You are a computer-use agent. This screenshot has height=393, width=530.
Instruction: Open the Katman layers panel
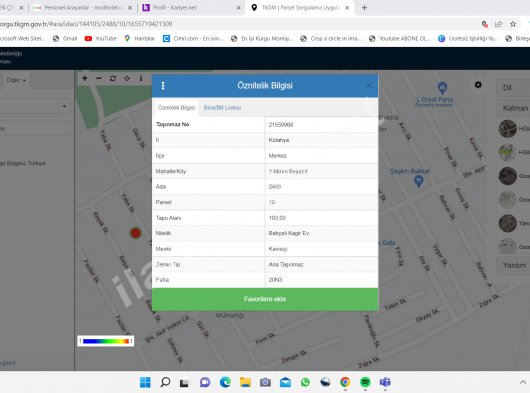(514, 108)
